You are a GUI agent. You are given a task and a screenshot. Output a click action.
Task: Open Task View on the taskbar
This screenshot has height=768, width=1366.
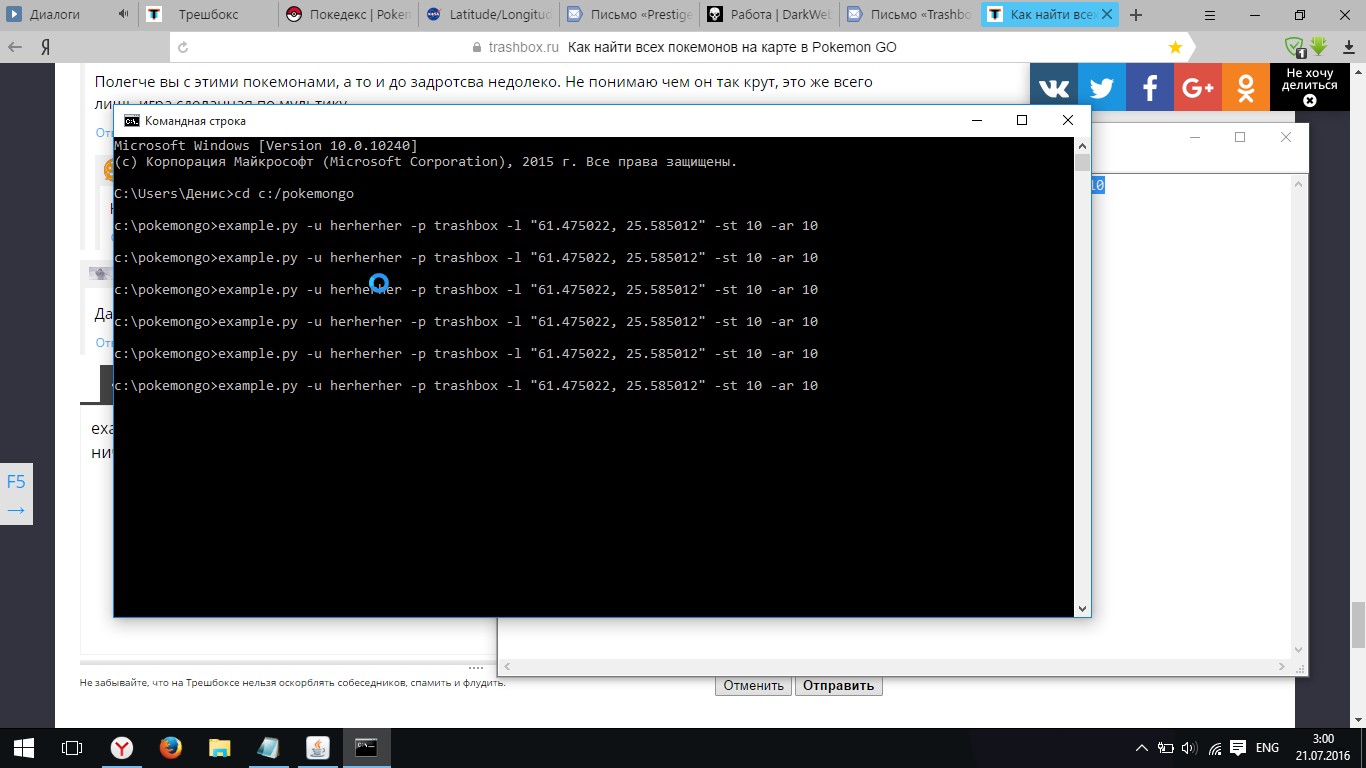[x=72, y=747]
